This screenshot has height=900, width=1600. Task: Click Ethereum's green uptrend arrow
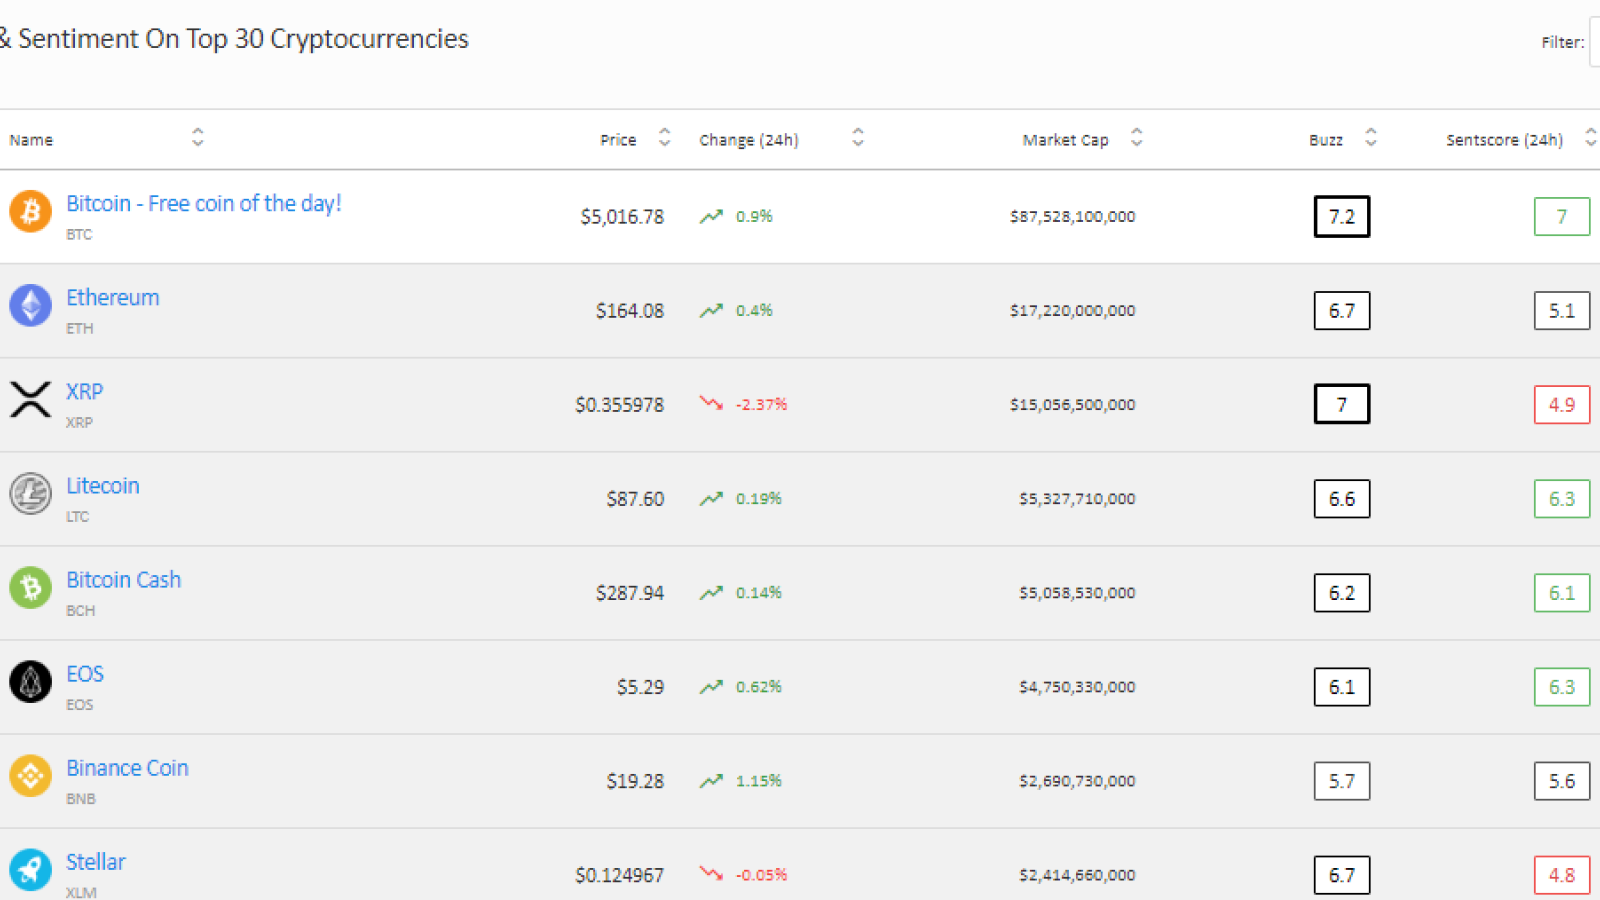point(711,310)
